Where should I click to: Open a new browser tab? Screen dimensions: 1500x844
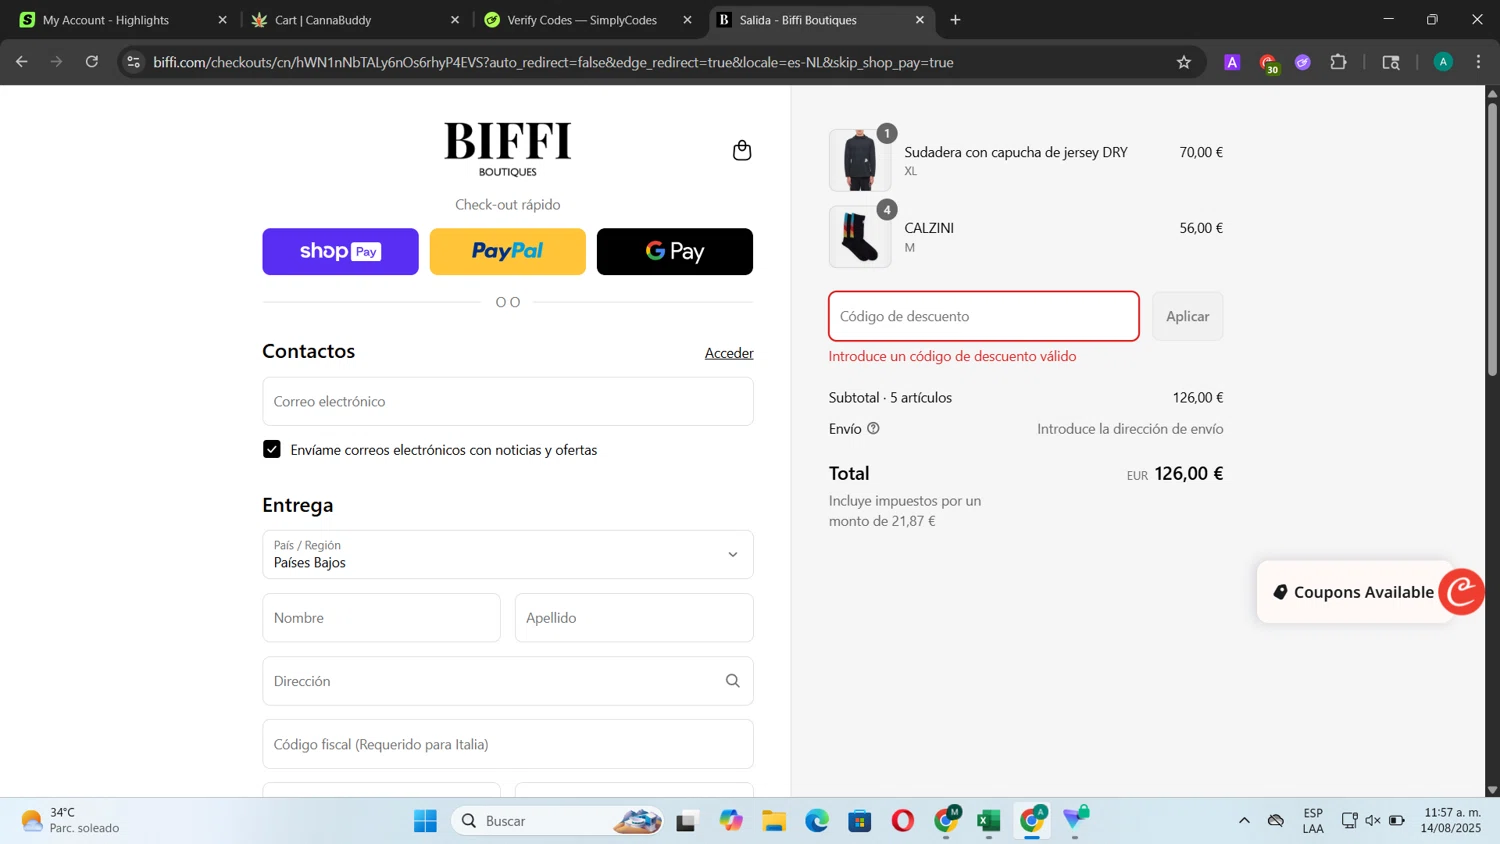[955, 20]
